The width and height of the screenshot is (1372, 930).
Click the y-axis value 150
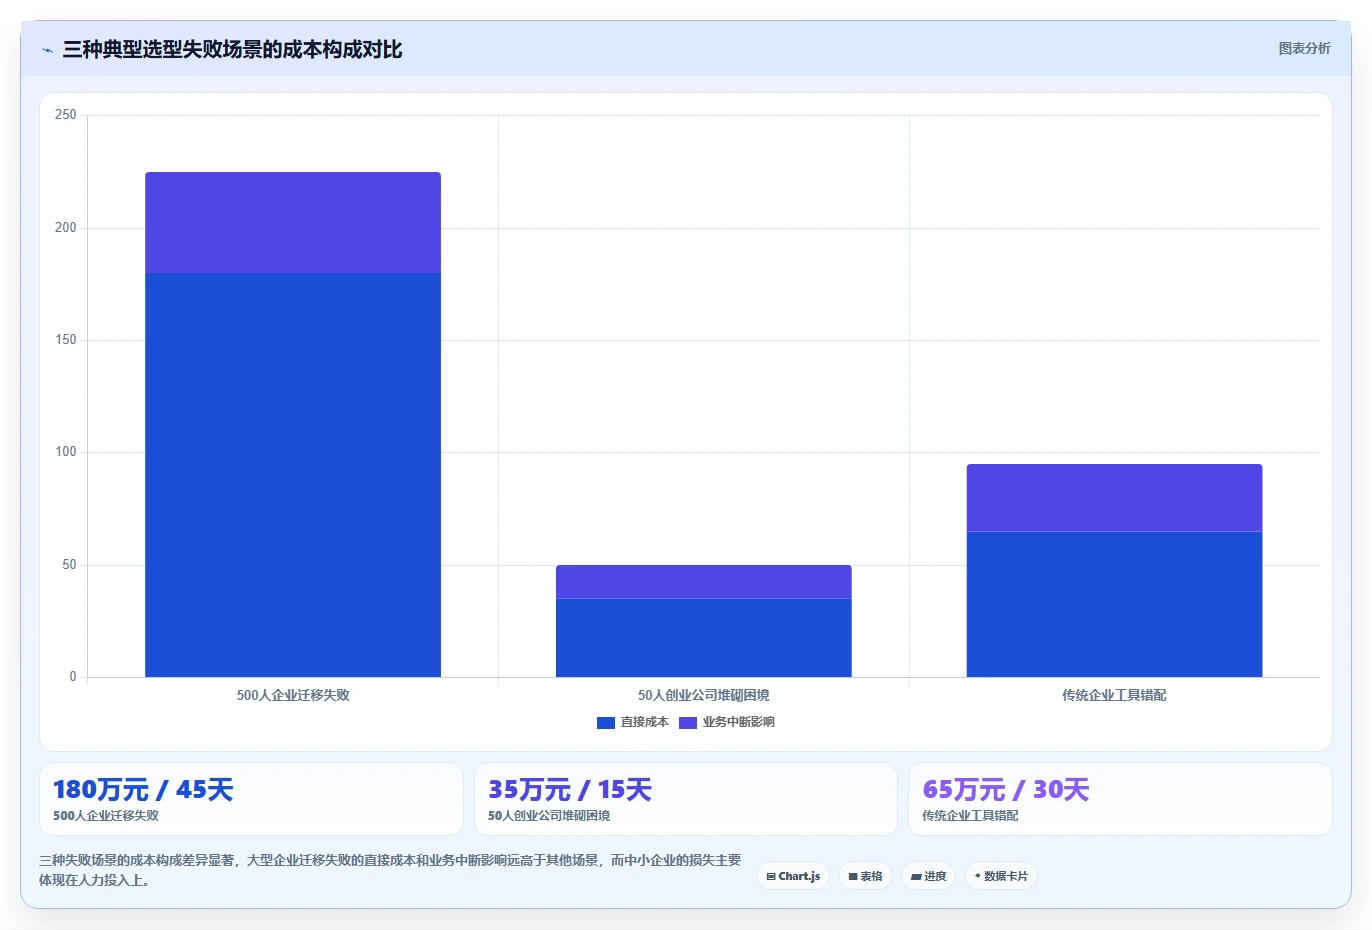point(66,340)
